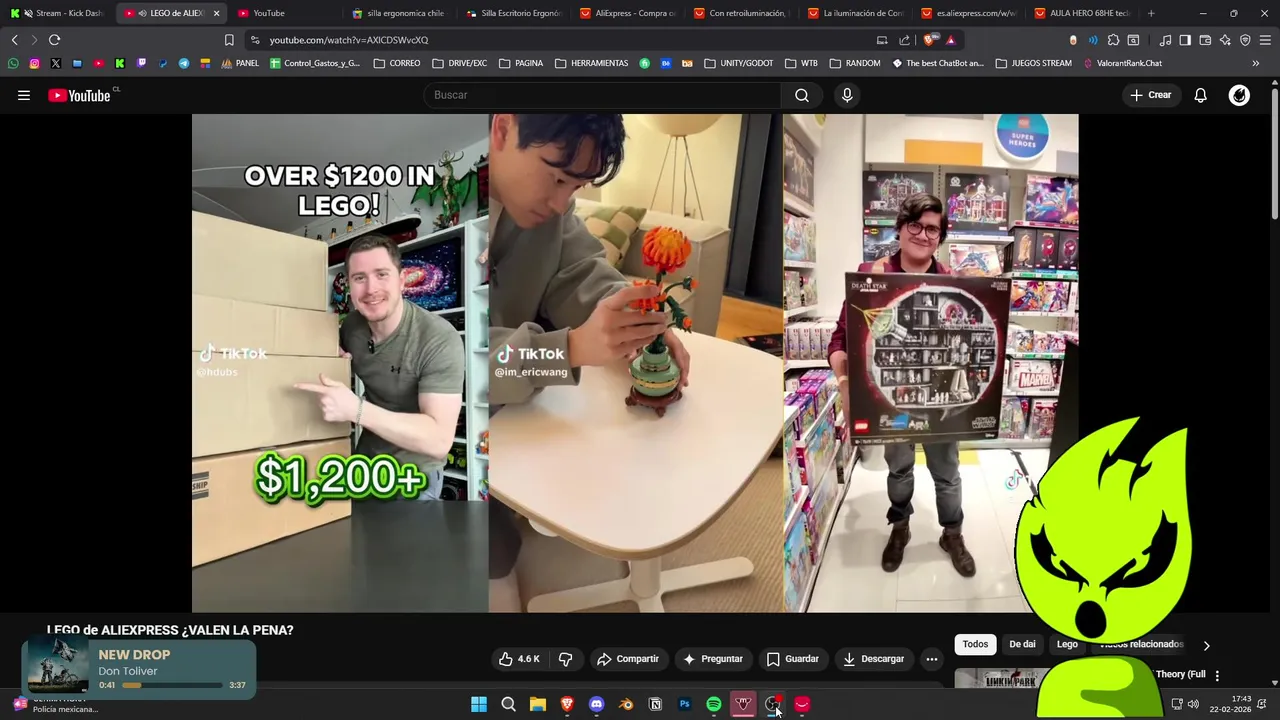
Task: Expand hidden bookmarks with double chevron
Action: 1256,63
